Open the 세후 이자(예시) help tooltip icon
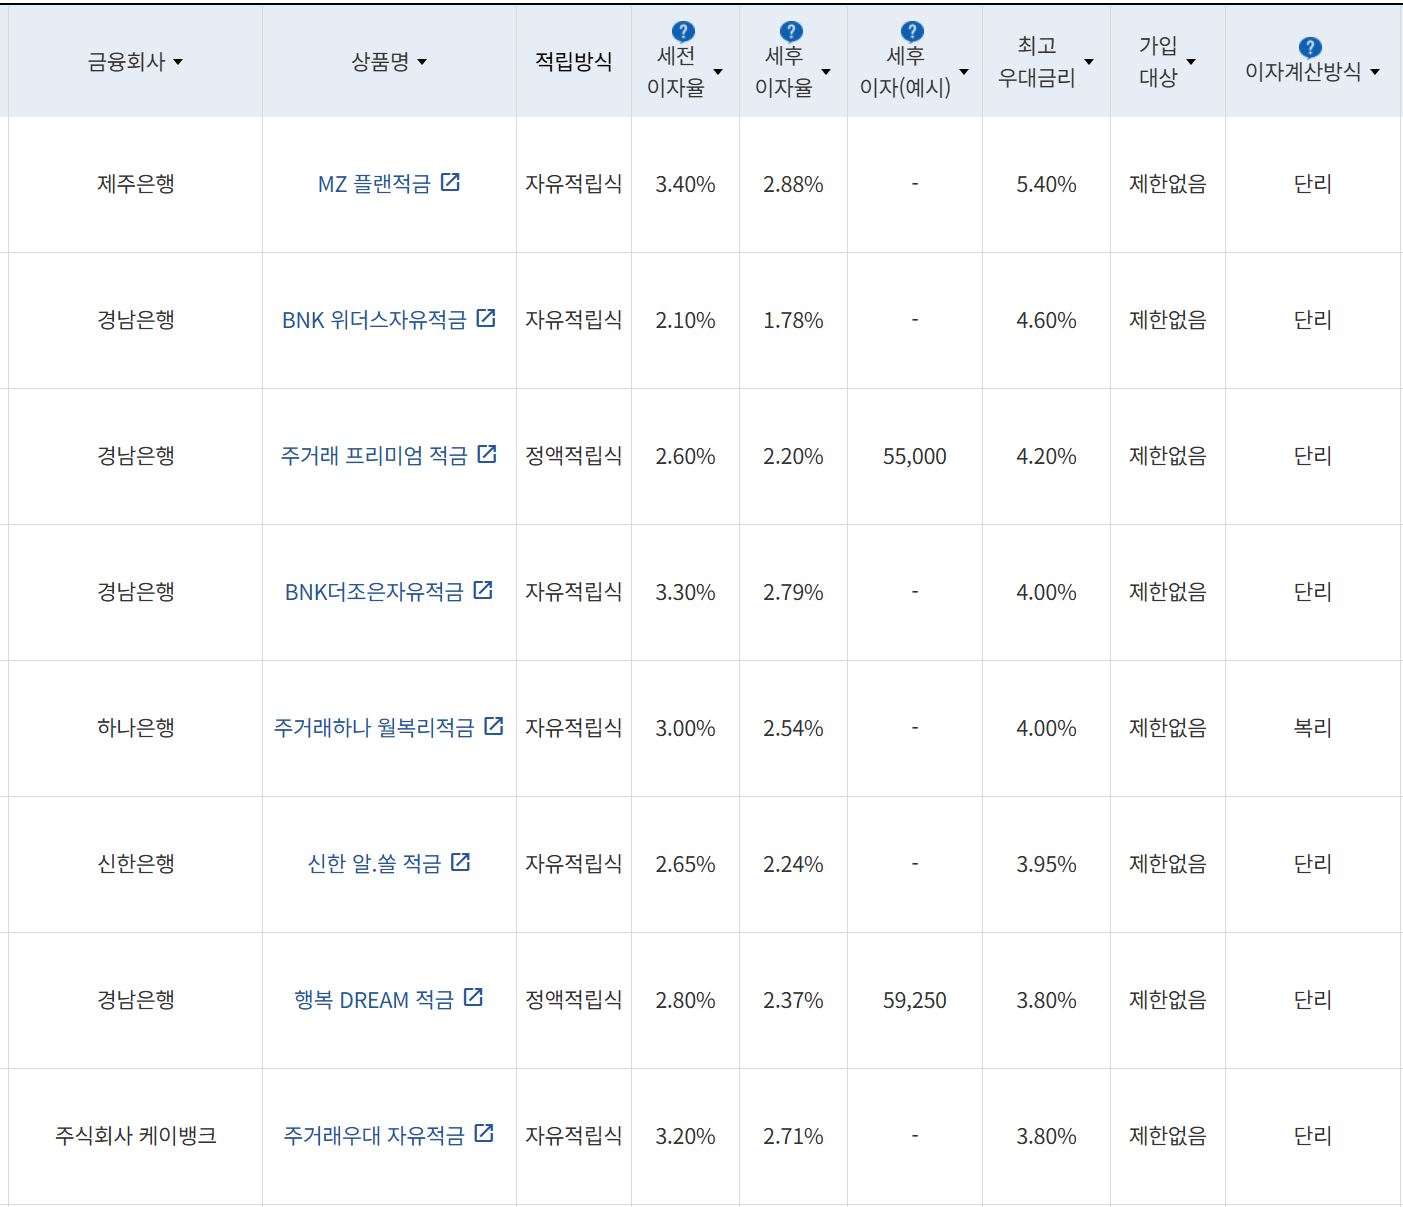1403x1207 pixels. pyautogui.click(x=911, y=29)
